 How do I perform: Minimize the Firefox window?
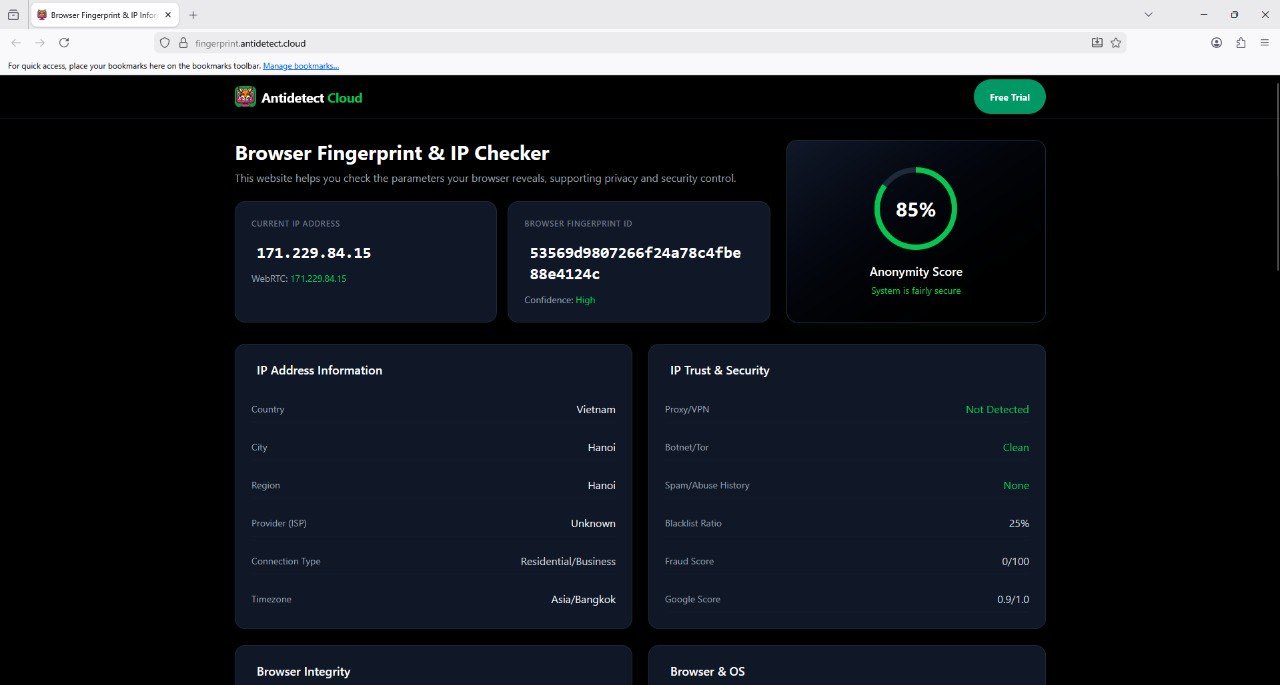[x=1206, y=15]
